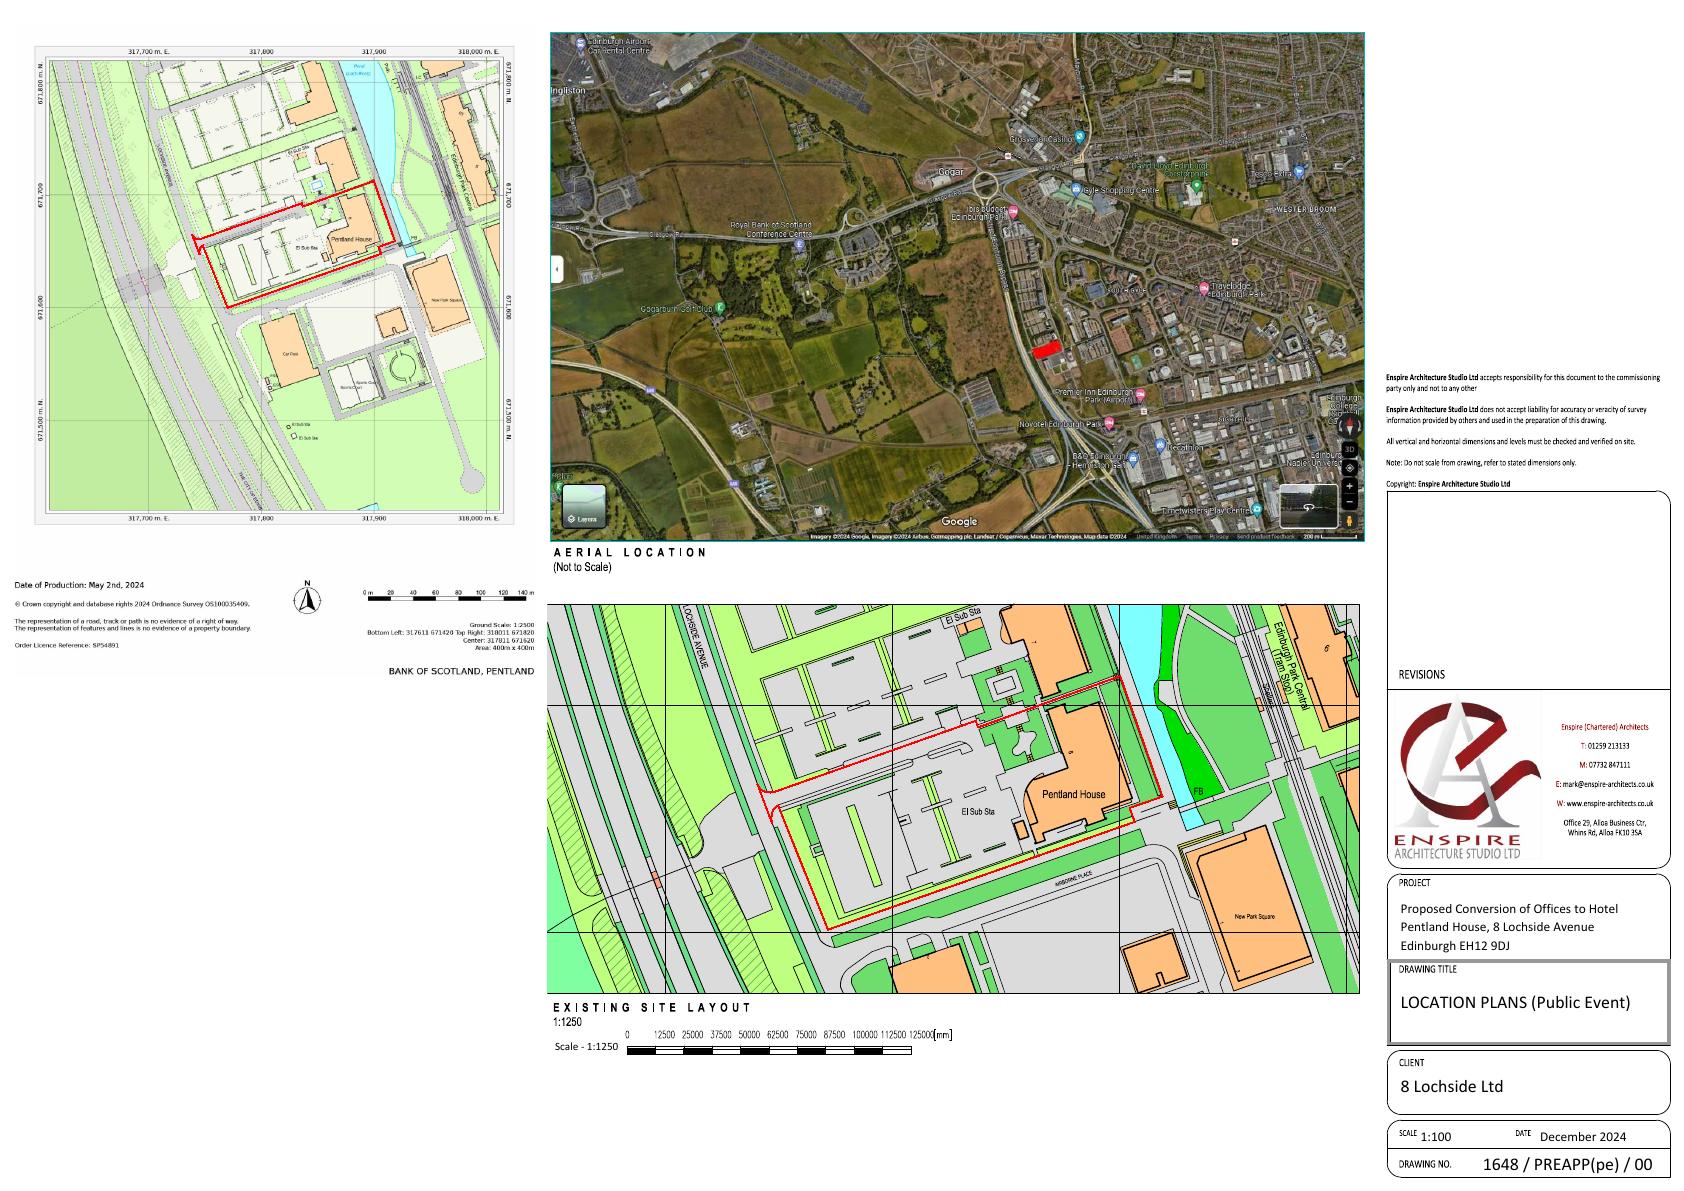The image size is (1684, 1191).
Task: Click 'BANK OF SCOTLAND, PENTLAND' label
Action: coord(461,671)
